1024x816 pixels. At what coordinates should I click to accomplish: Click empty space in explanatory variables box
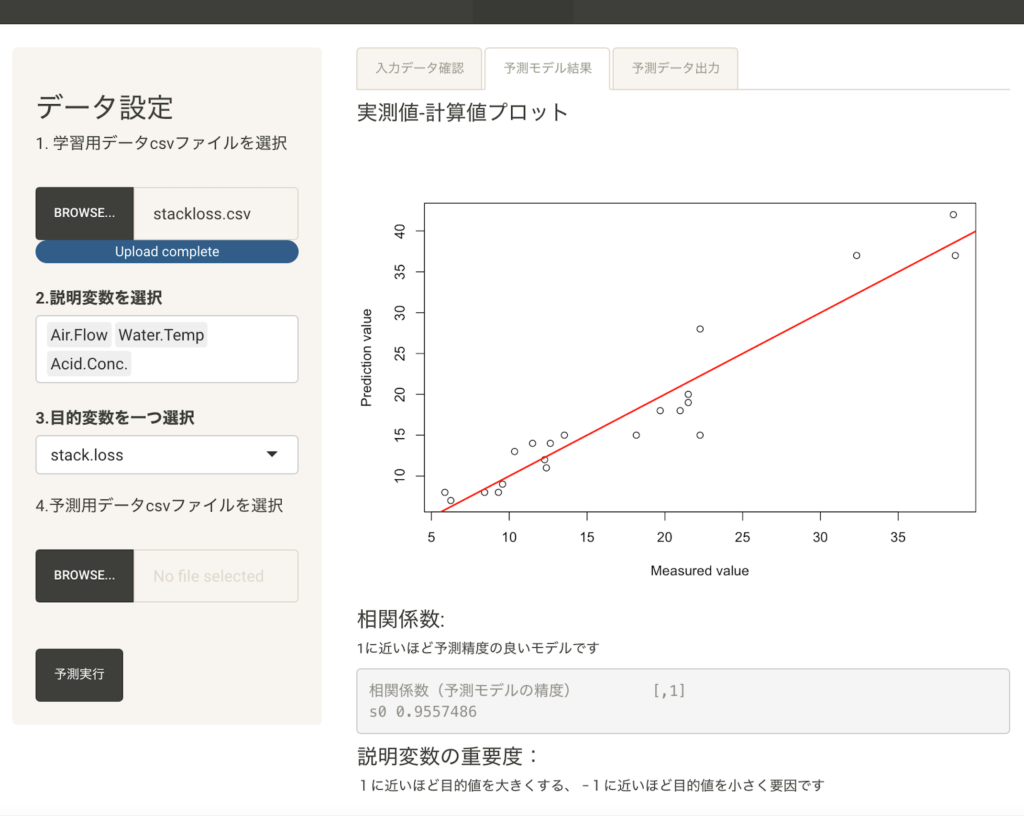(220, 364)
